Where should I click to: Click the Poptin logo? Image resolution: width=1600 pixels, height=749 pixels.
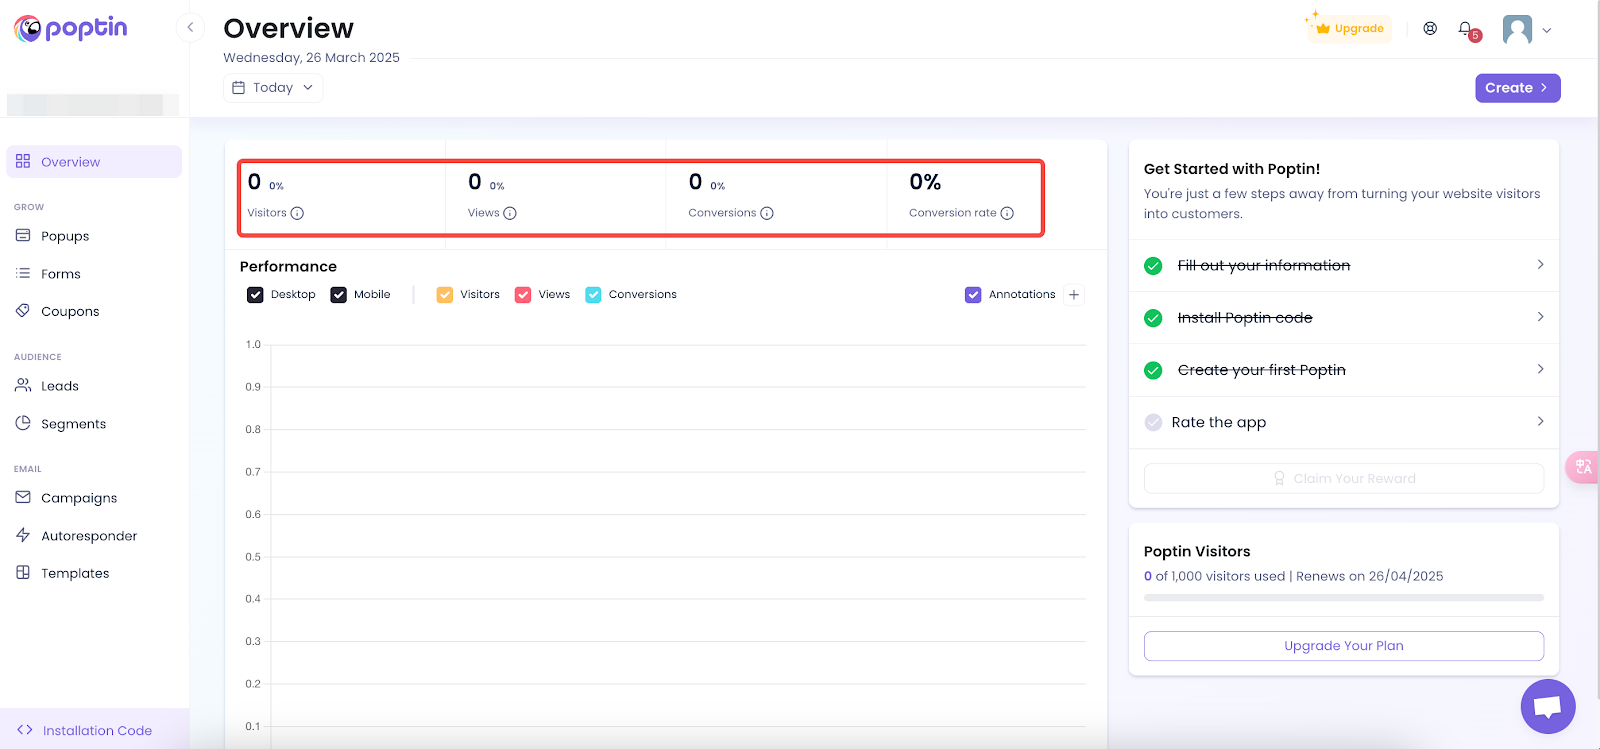(71, 28)
